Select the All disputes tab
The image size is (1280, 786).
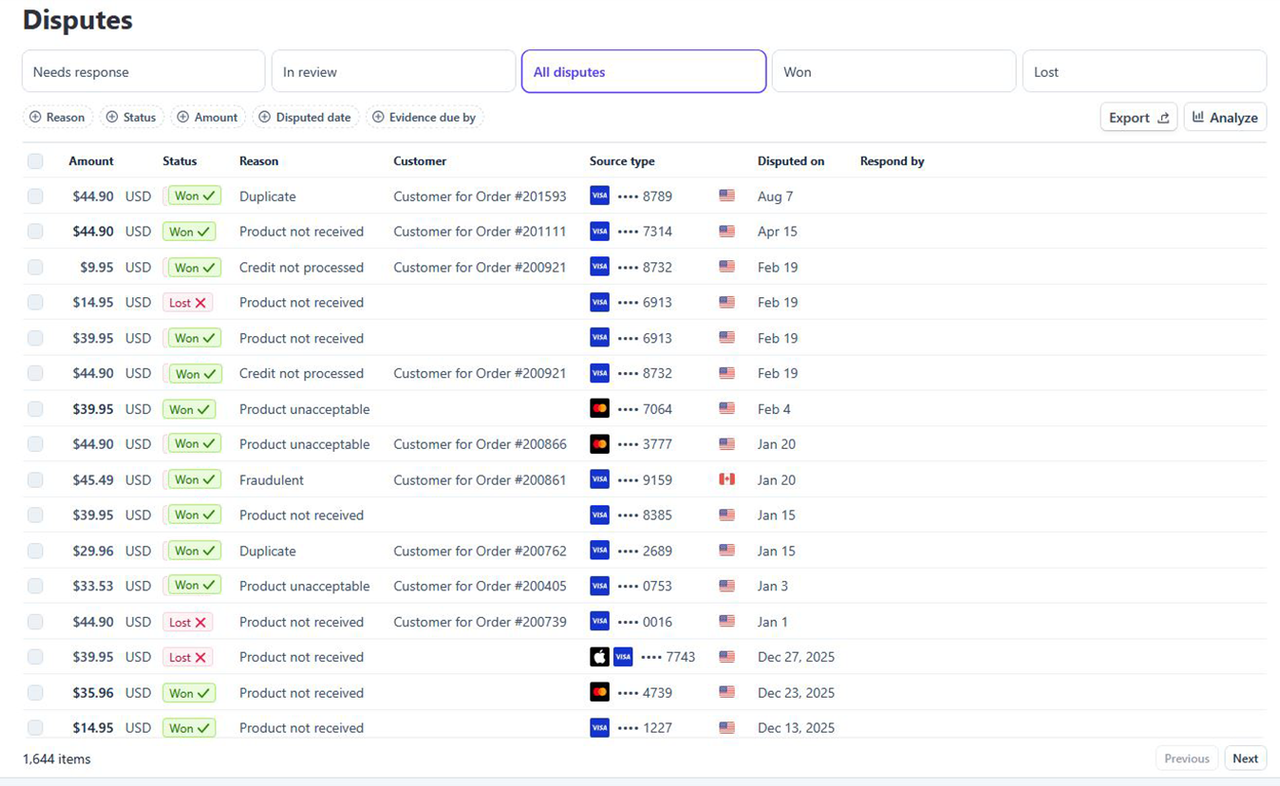pyautogui.click(x=644, y=72)
